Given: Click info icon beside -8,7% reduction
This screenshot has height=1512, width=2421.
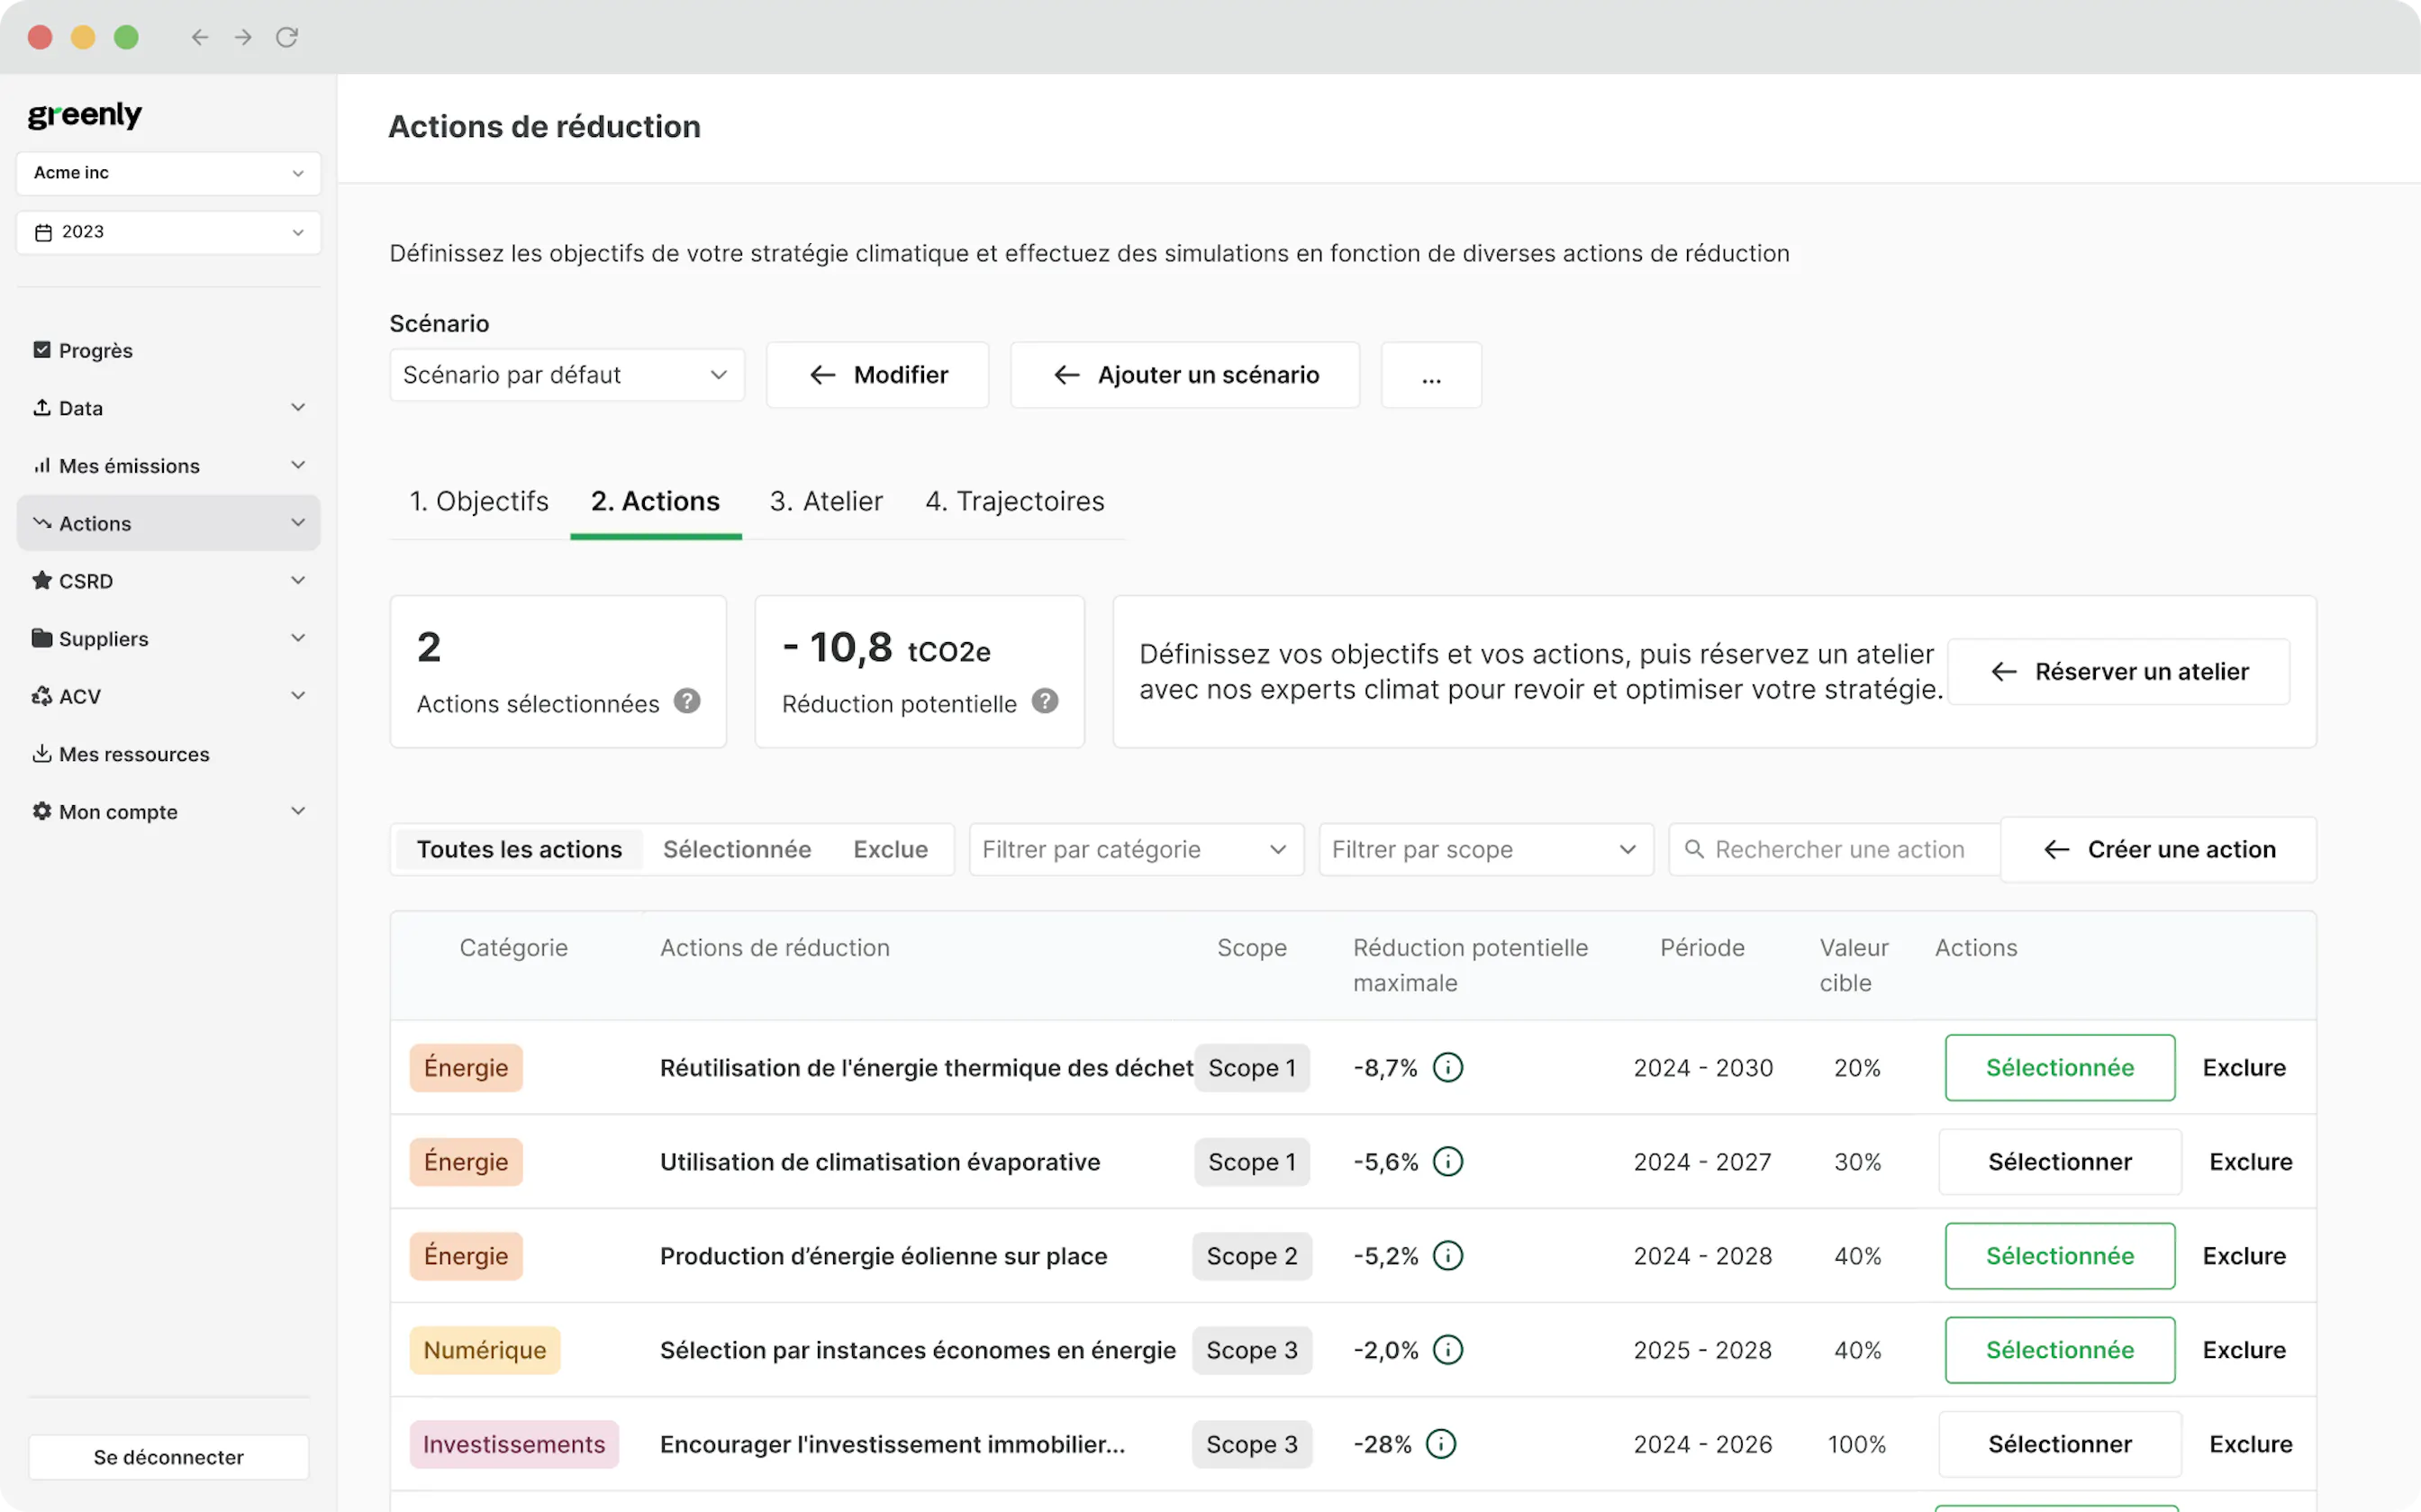Looking at the screenshot, I should (1448, 1067).
